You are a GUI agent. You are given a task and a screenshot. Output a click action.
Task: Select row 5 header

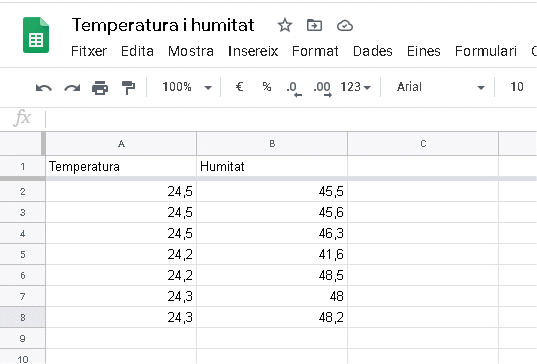tap(23, 254)
